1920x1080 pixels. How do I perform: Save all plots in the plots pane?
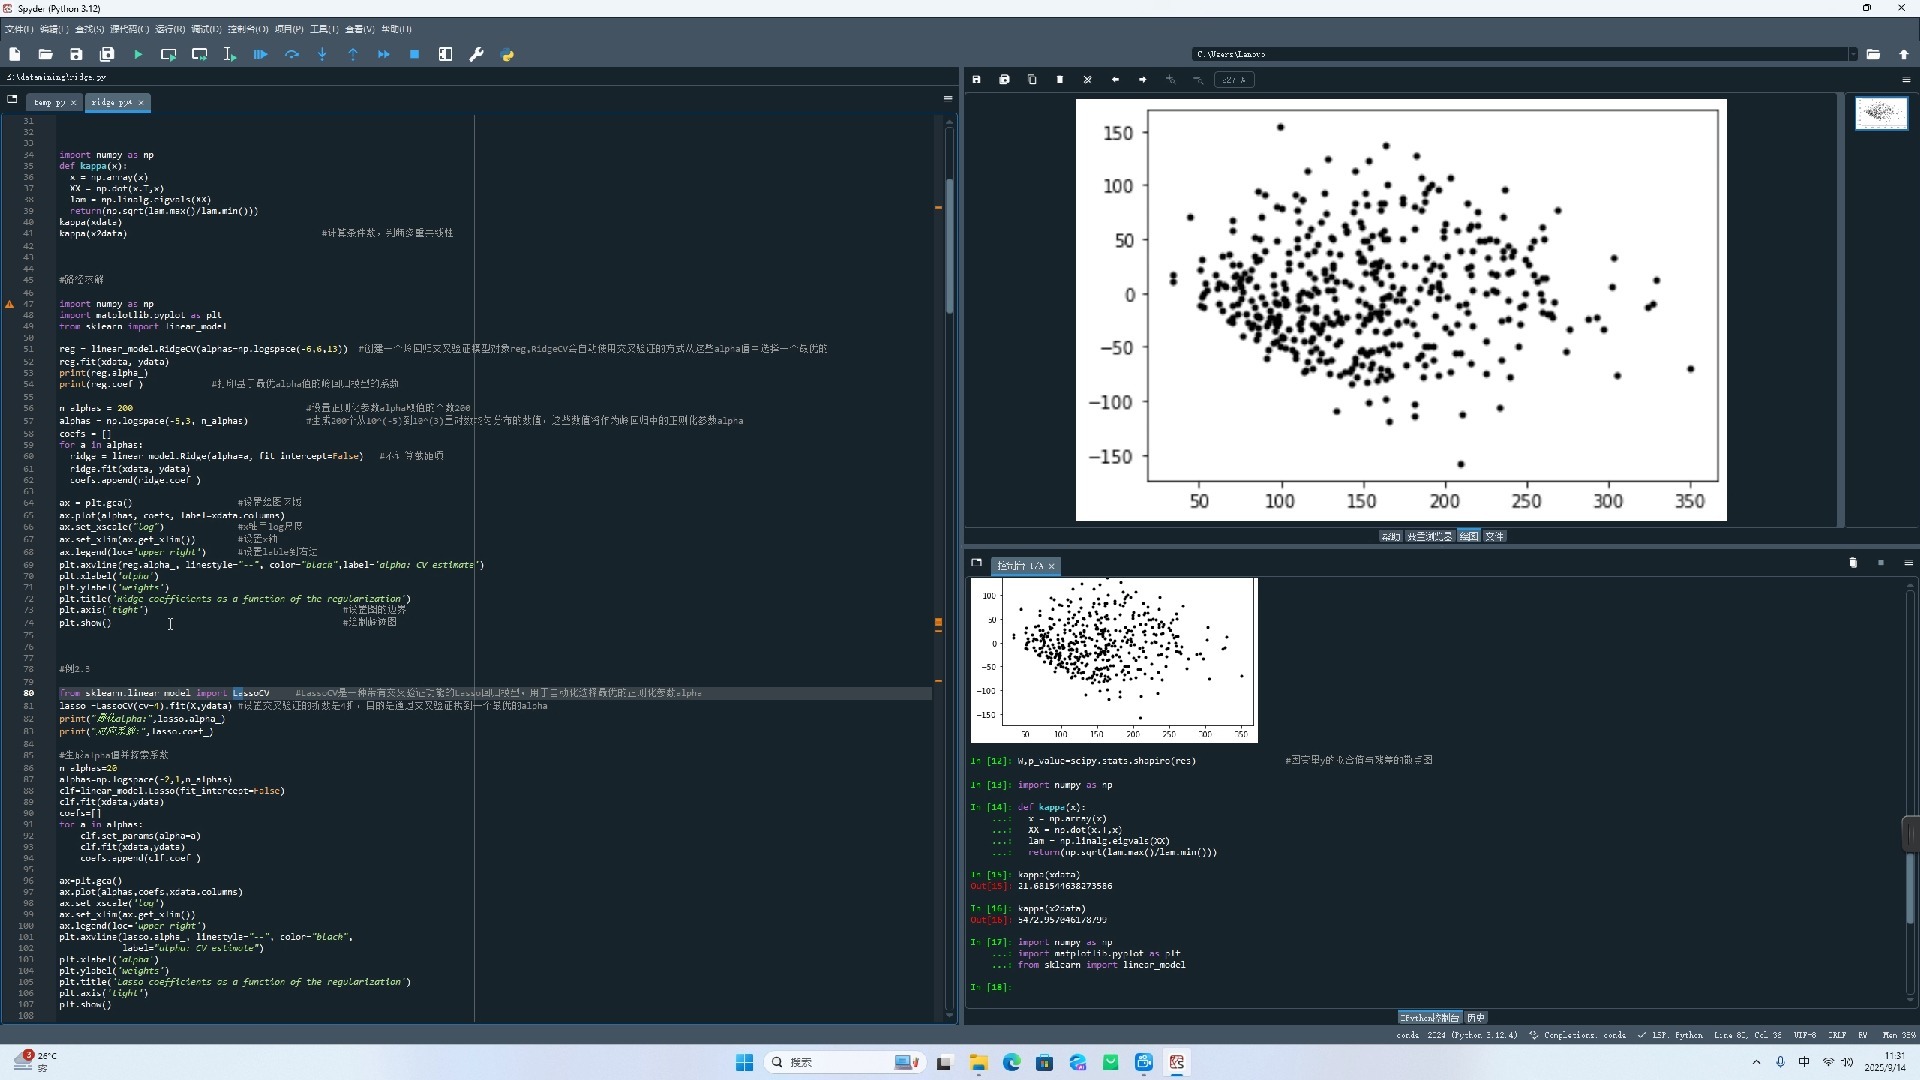click(x=1004, y=79)
